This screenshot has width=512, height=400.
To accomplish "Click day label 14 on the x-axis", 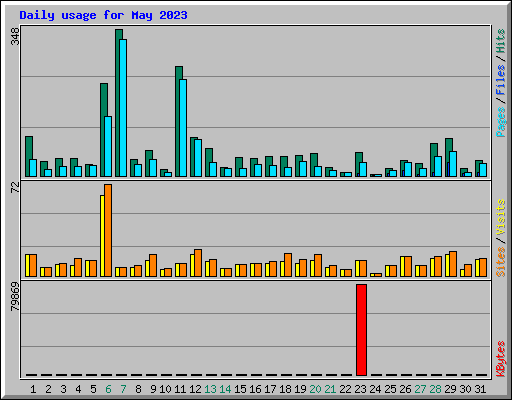I will click(225, 389).
